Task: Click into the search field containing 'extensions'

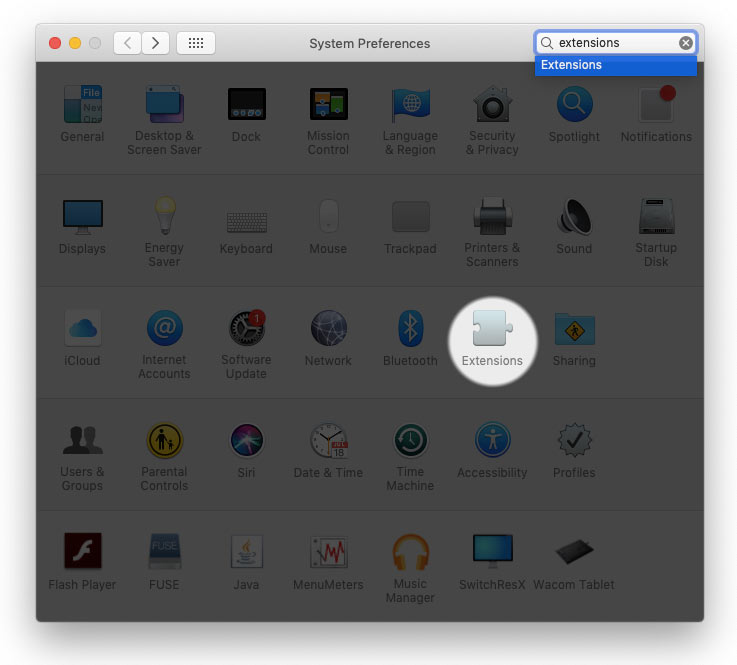Action: click(x=616, y=43)
